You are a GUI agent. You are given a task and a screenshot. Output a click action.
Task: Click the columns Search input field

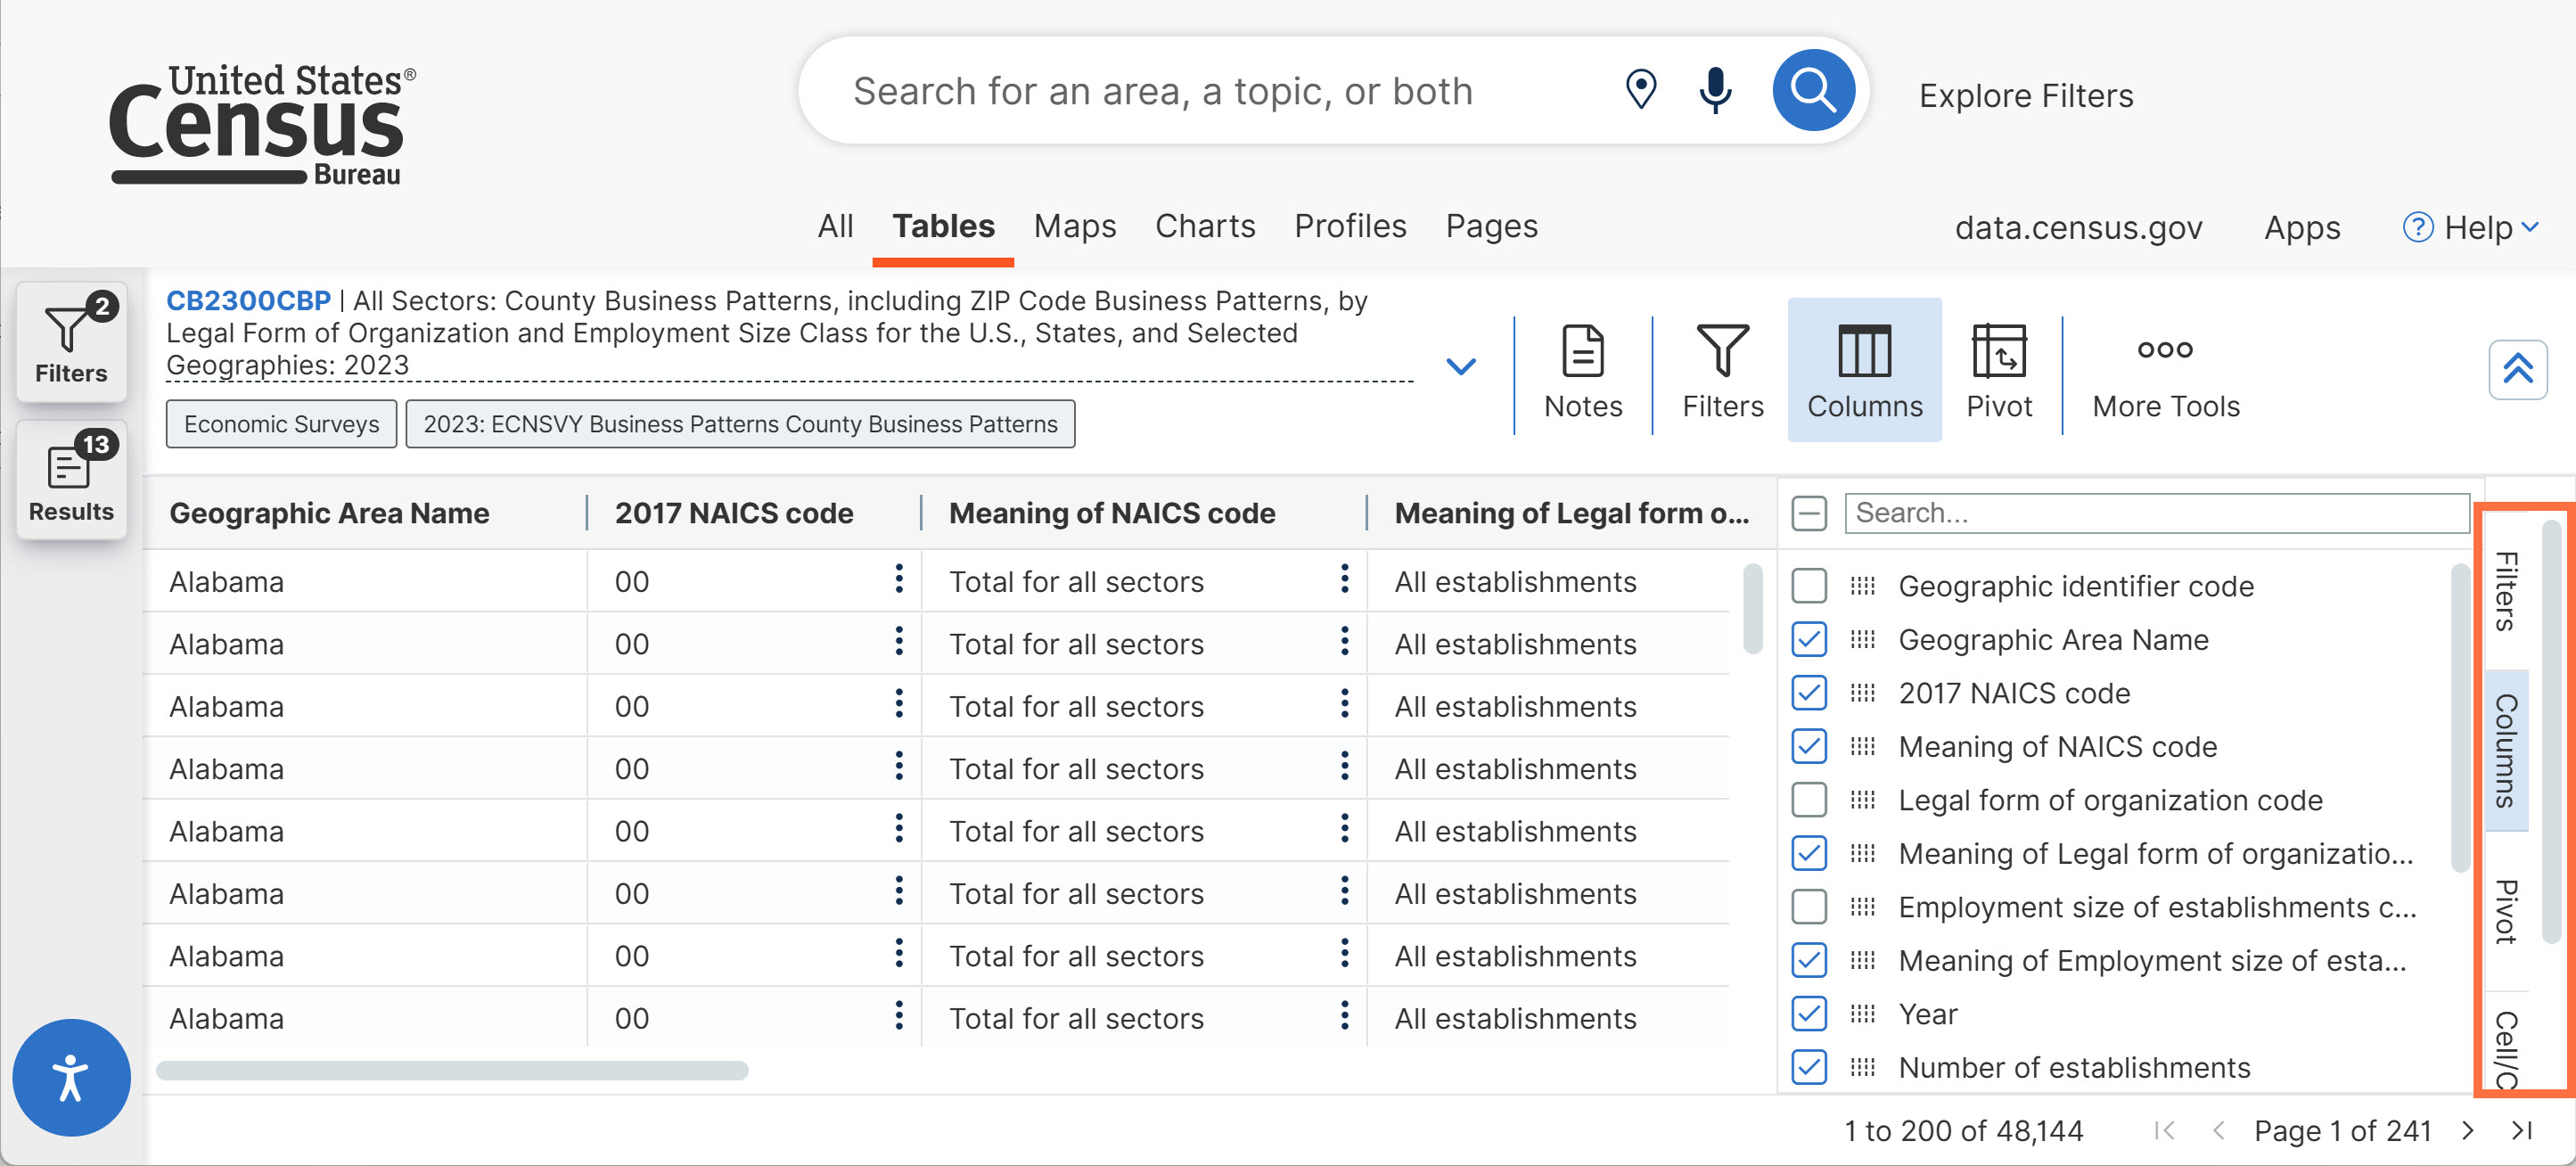2155,513
